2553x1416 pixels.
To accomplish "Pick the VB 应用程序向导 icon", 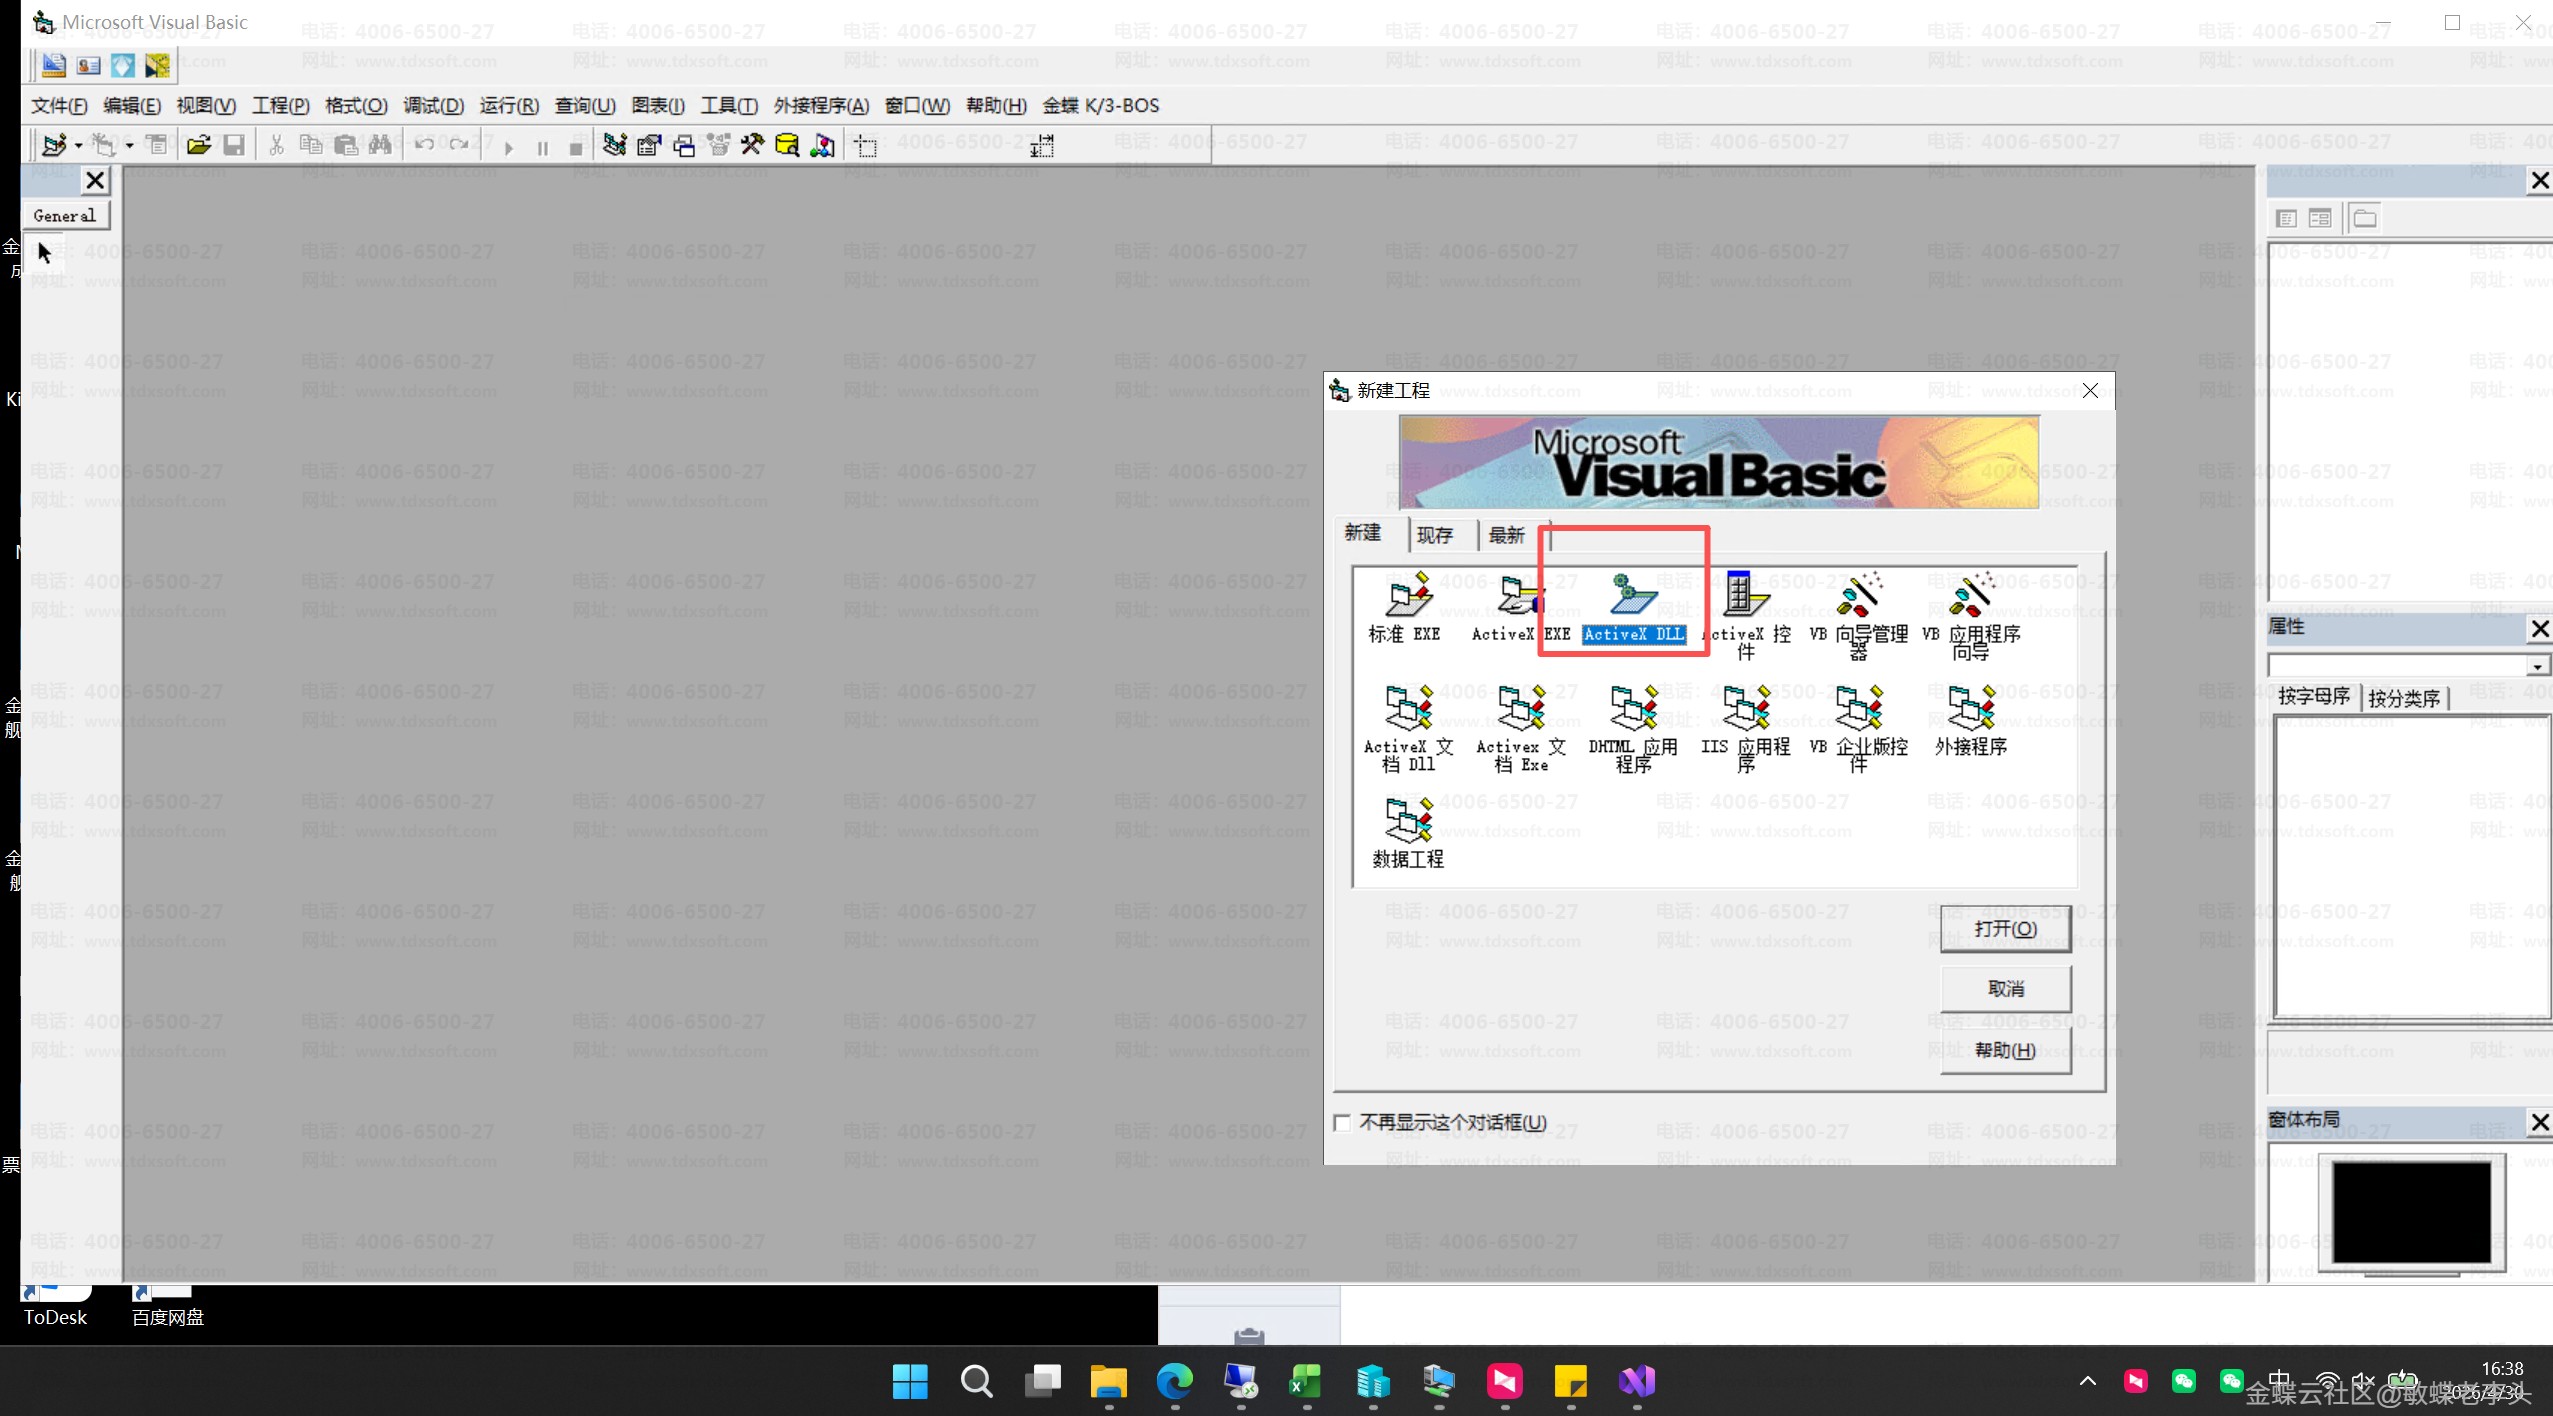I will point(1971,615).
